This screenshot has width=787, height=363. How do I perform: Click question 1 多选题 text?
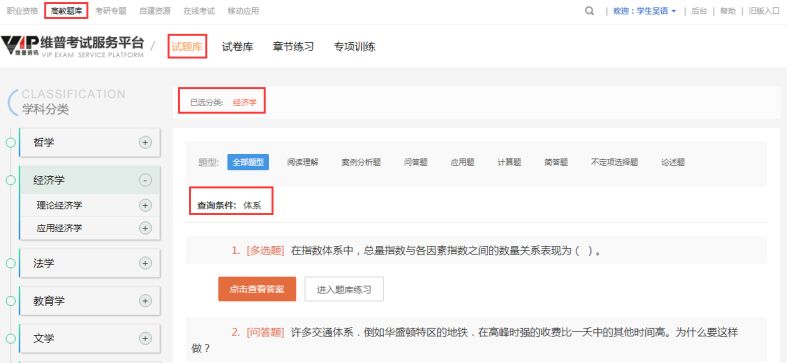coord(265,251)
